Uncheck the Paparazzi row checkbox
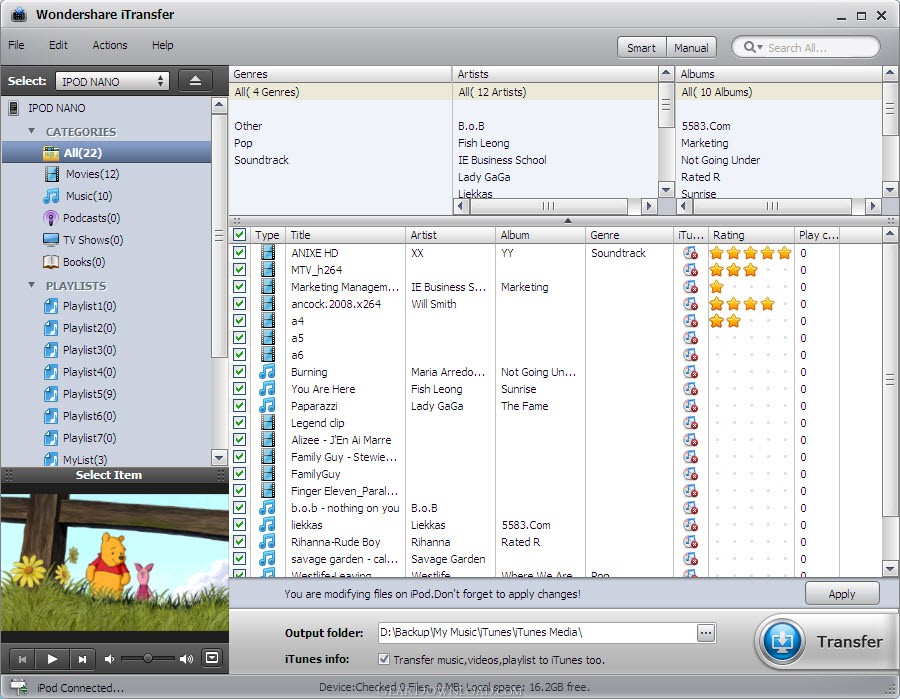Screen dimensions: 900x699 (x=239, y=405)
